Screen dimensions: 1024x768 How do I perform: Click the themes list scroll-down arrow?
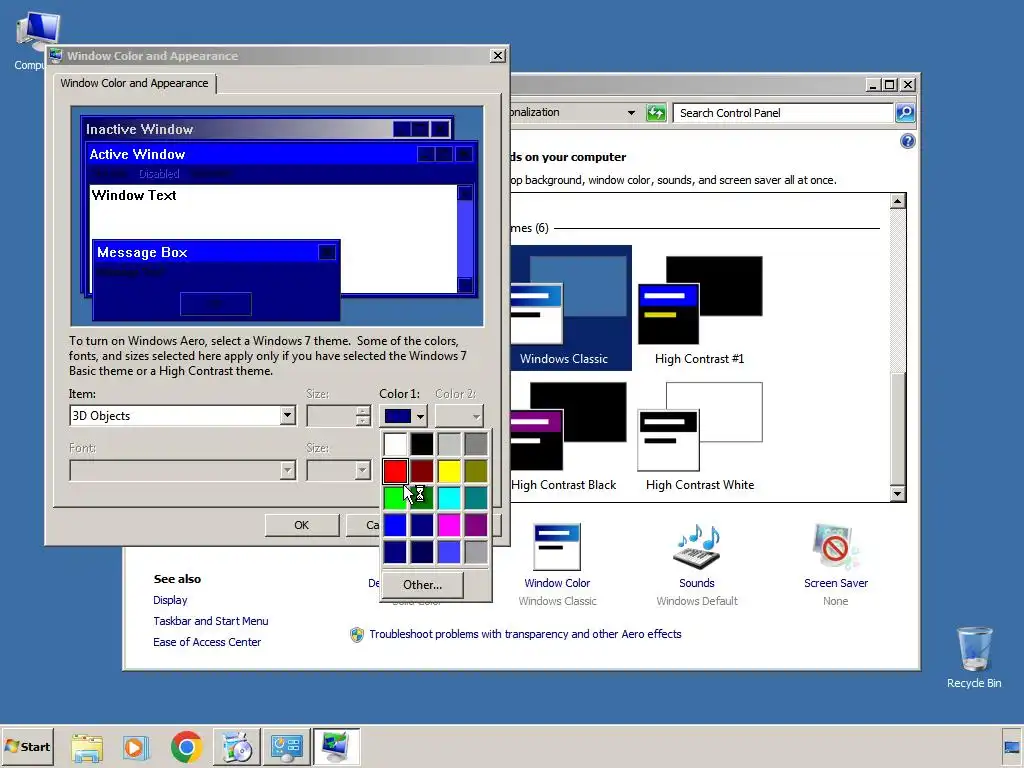click(898, 494)
